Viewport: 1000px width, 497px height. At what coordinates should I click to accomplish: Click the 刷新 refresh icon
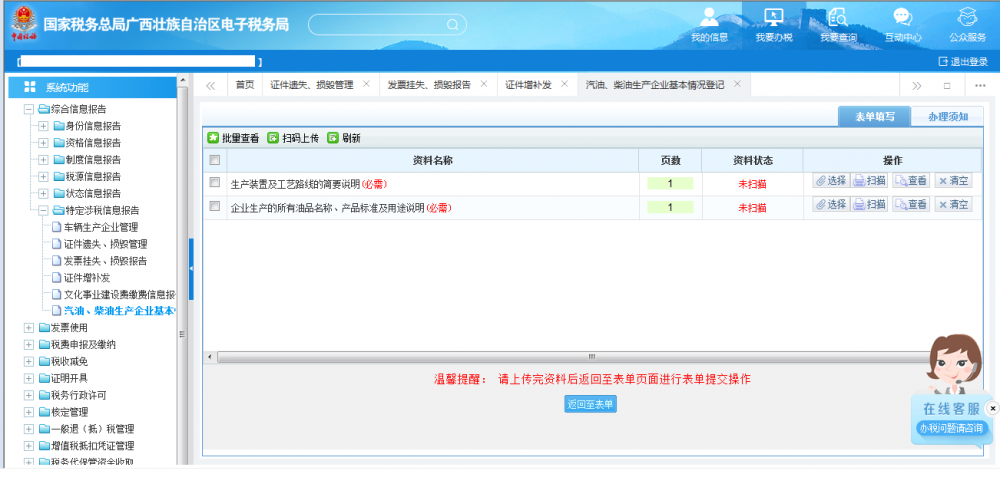point(333,138)
